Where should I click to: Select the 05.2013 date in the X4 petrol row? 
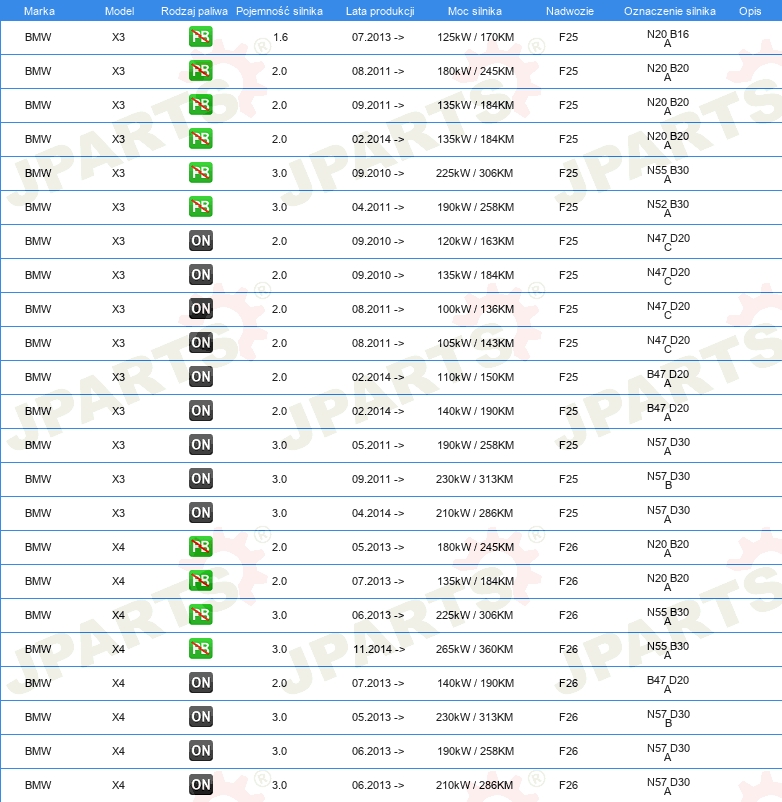pos(378,547)
